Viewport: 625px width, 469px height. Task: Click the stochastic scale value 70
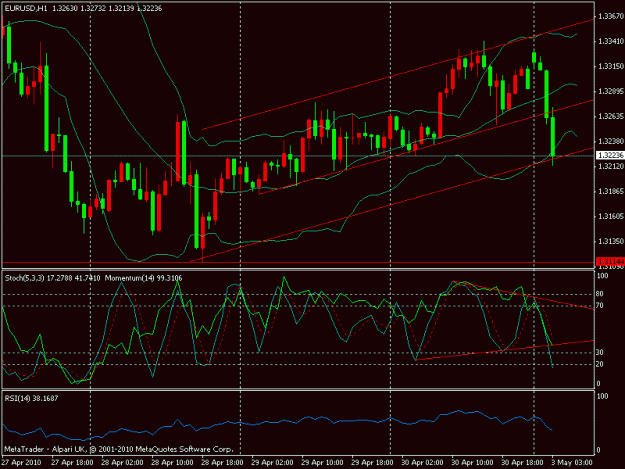tap(601, 306)
